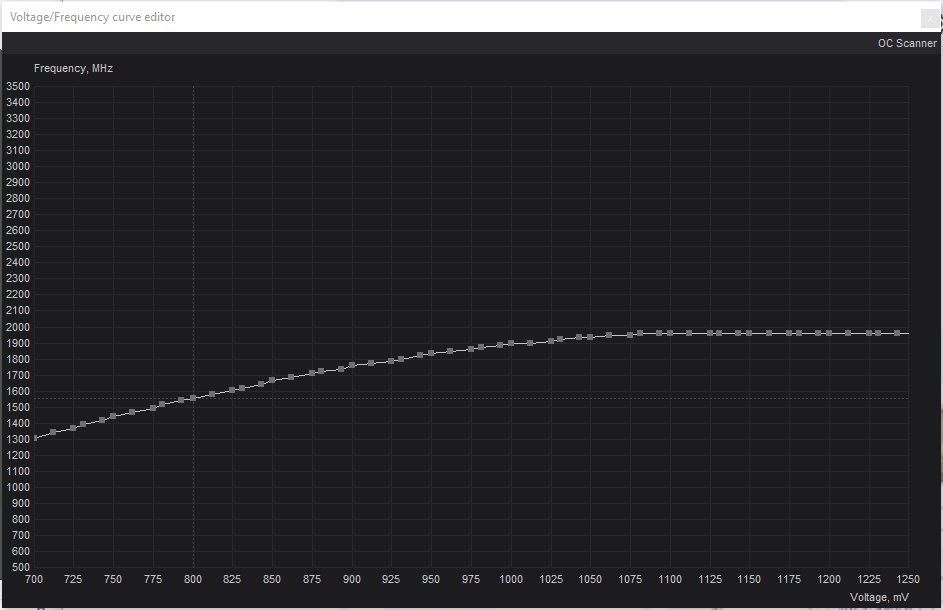The width and height of the screenshot is (943, 610).
Task: Select the curve point at 1100 mV
Action: 670,332
